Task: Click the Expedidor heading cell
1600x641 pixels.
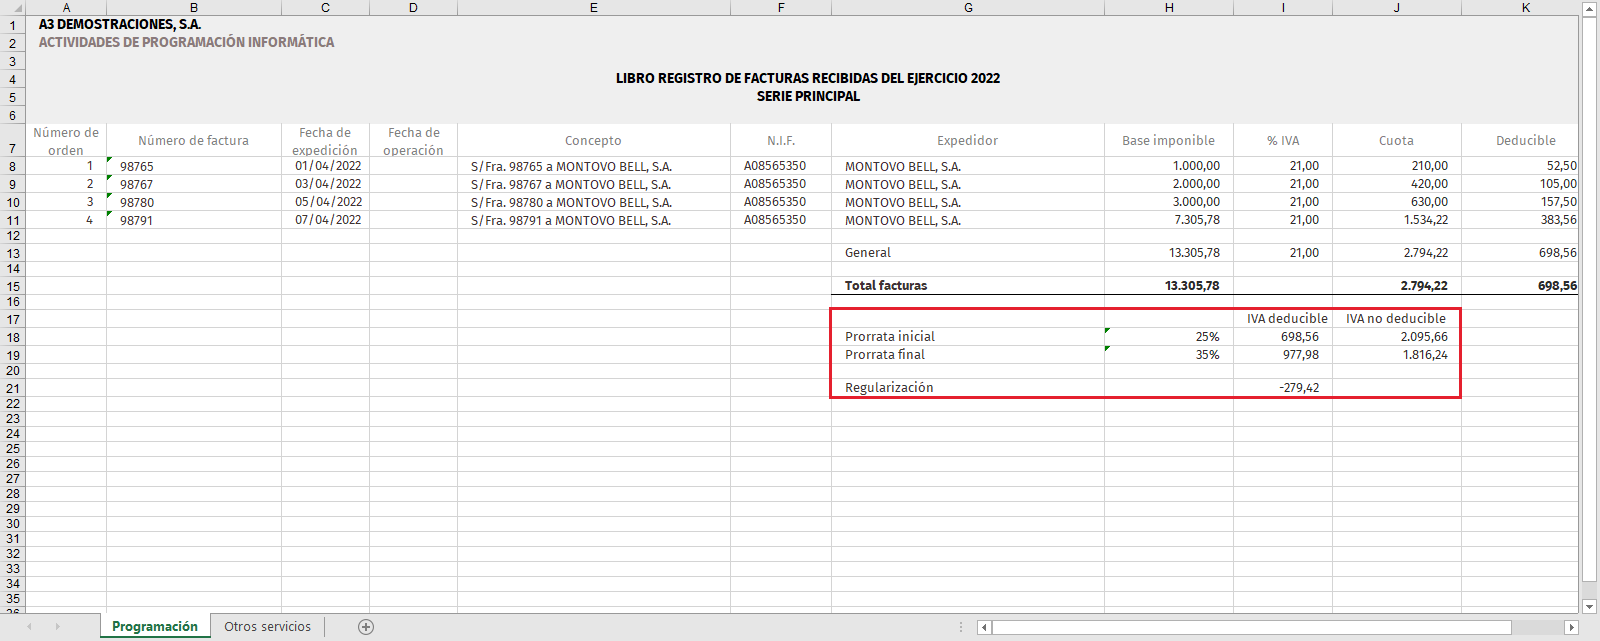Action: [968, 141]
